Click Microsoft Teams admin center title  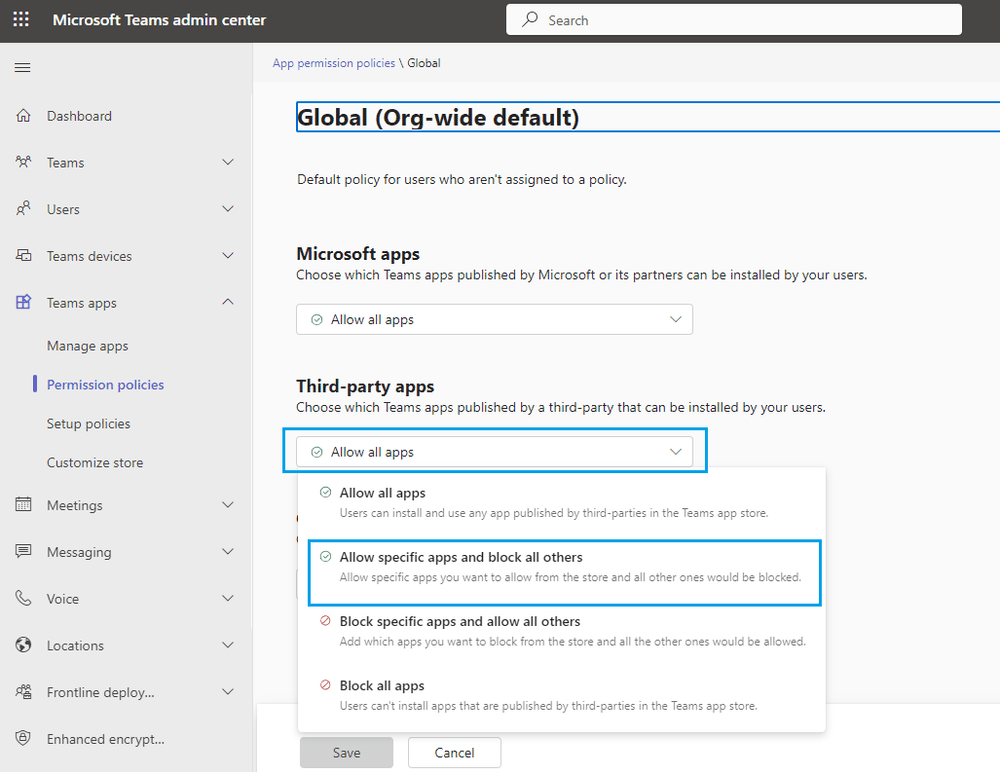click(x=159, y=20)
